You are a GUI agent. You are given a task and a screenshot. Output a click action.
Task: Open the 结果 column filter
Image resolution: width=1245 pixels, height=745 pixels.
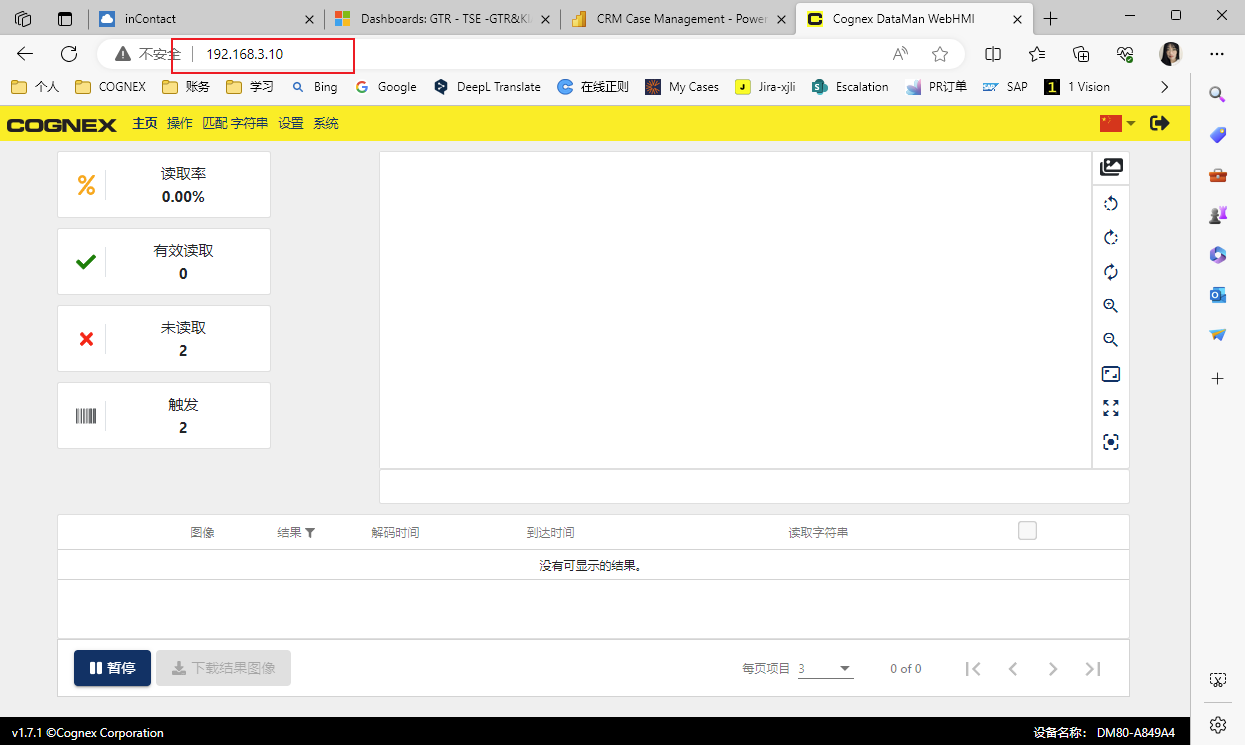310,533
